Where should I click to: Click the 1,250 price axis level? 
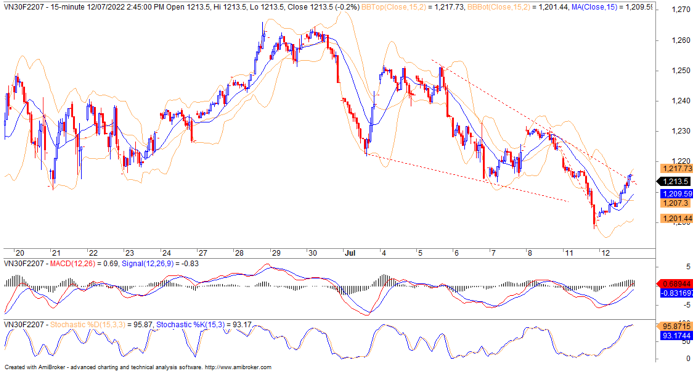(x=681, y=71)
